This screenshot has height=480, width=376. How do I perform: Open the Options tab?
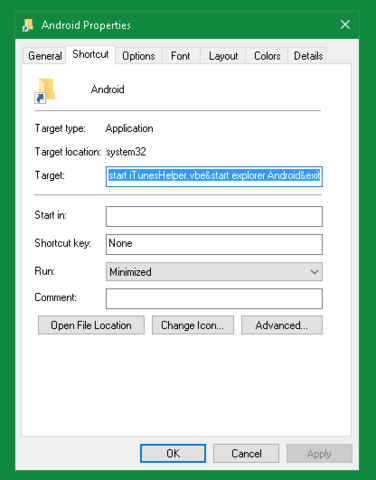139,56
